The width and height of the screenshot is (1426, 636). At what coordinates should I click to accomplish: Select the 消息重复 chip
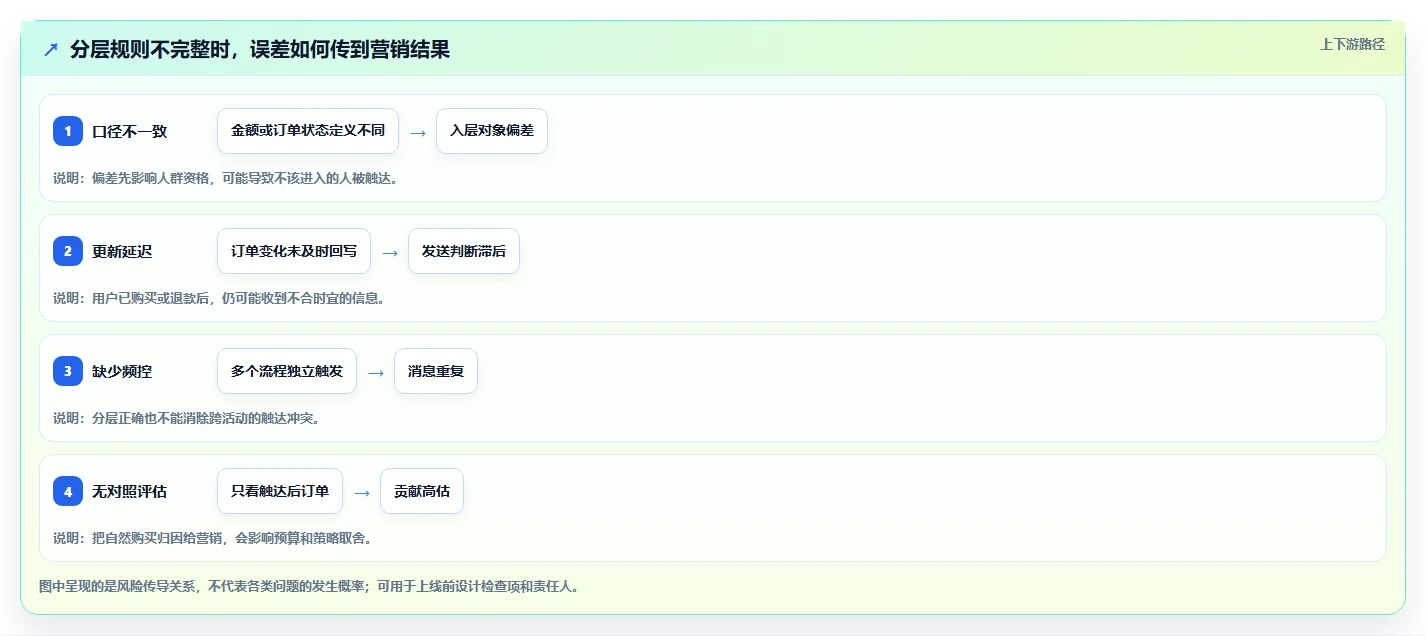tap(436, 371)
